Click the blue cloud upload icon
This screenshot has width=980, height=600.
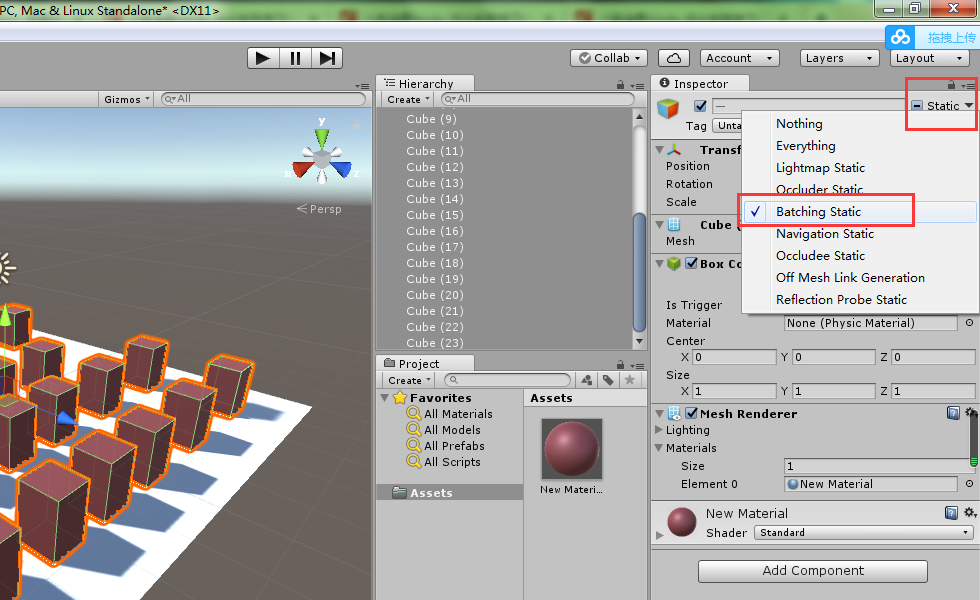(900, 38)
